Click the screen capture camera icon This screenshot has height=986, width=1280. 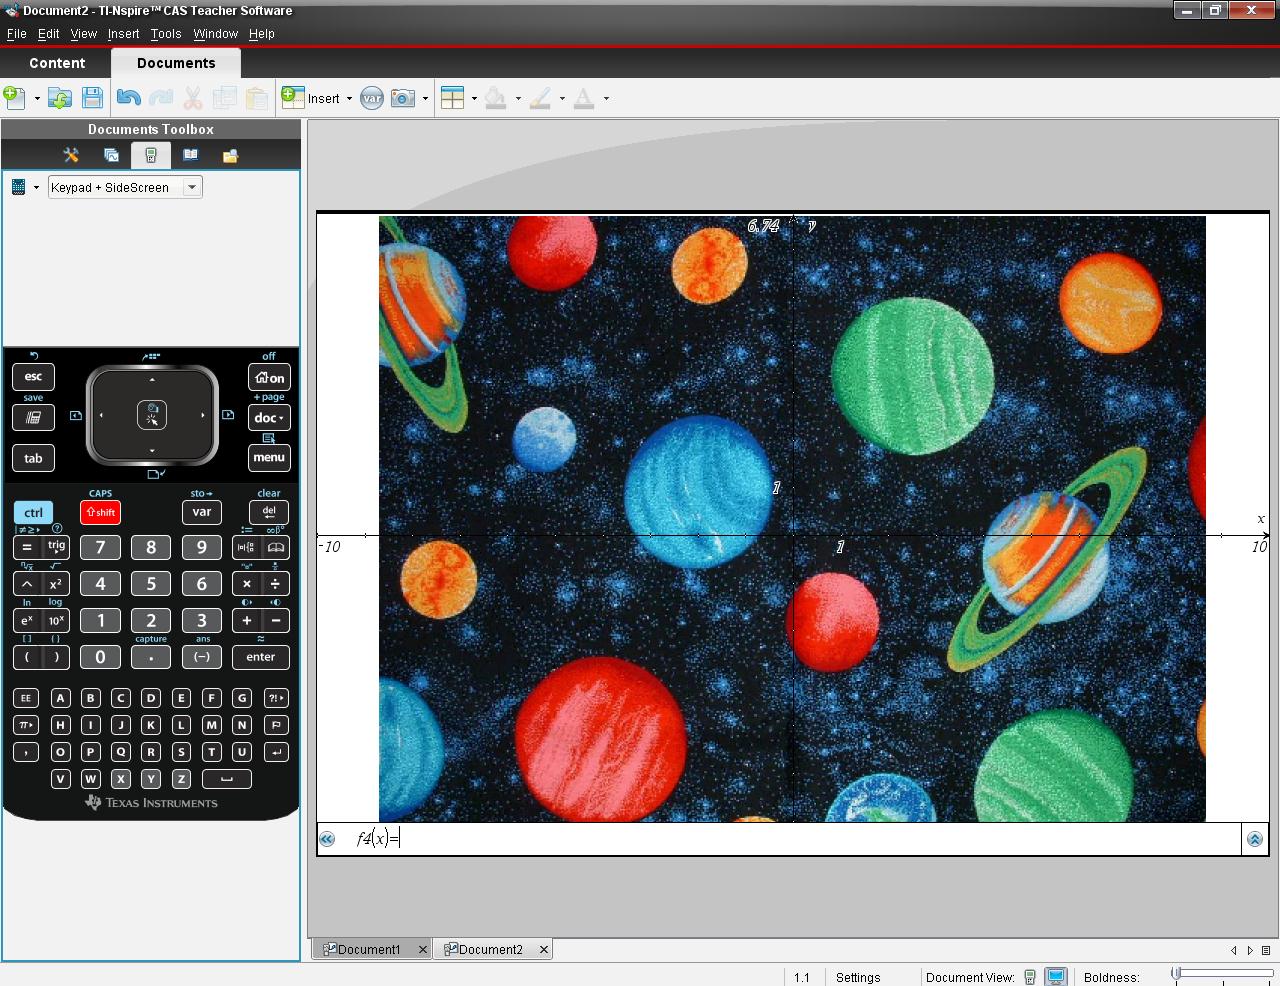tap(402, 98)
